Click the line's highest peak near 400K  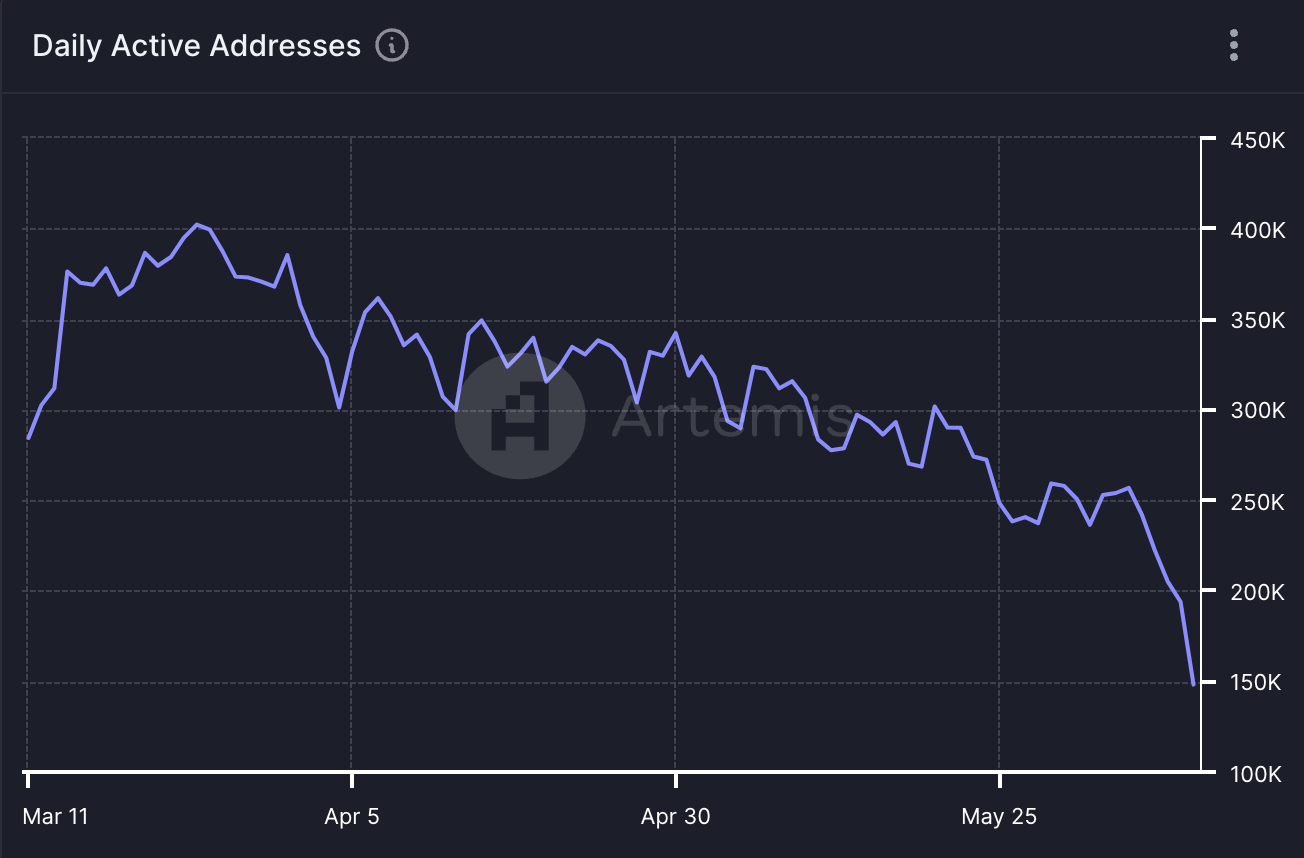(197, 225)
